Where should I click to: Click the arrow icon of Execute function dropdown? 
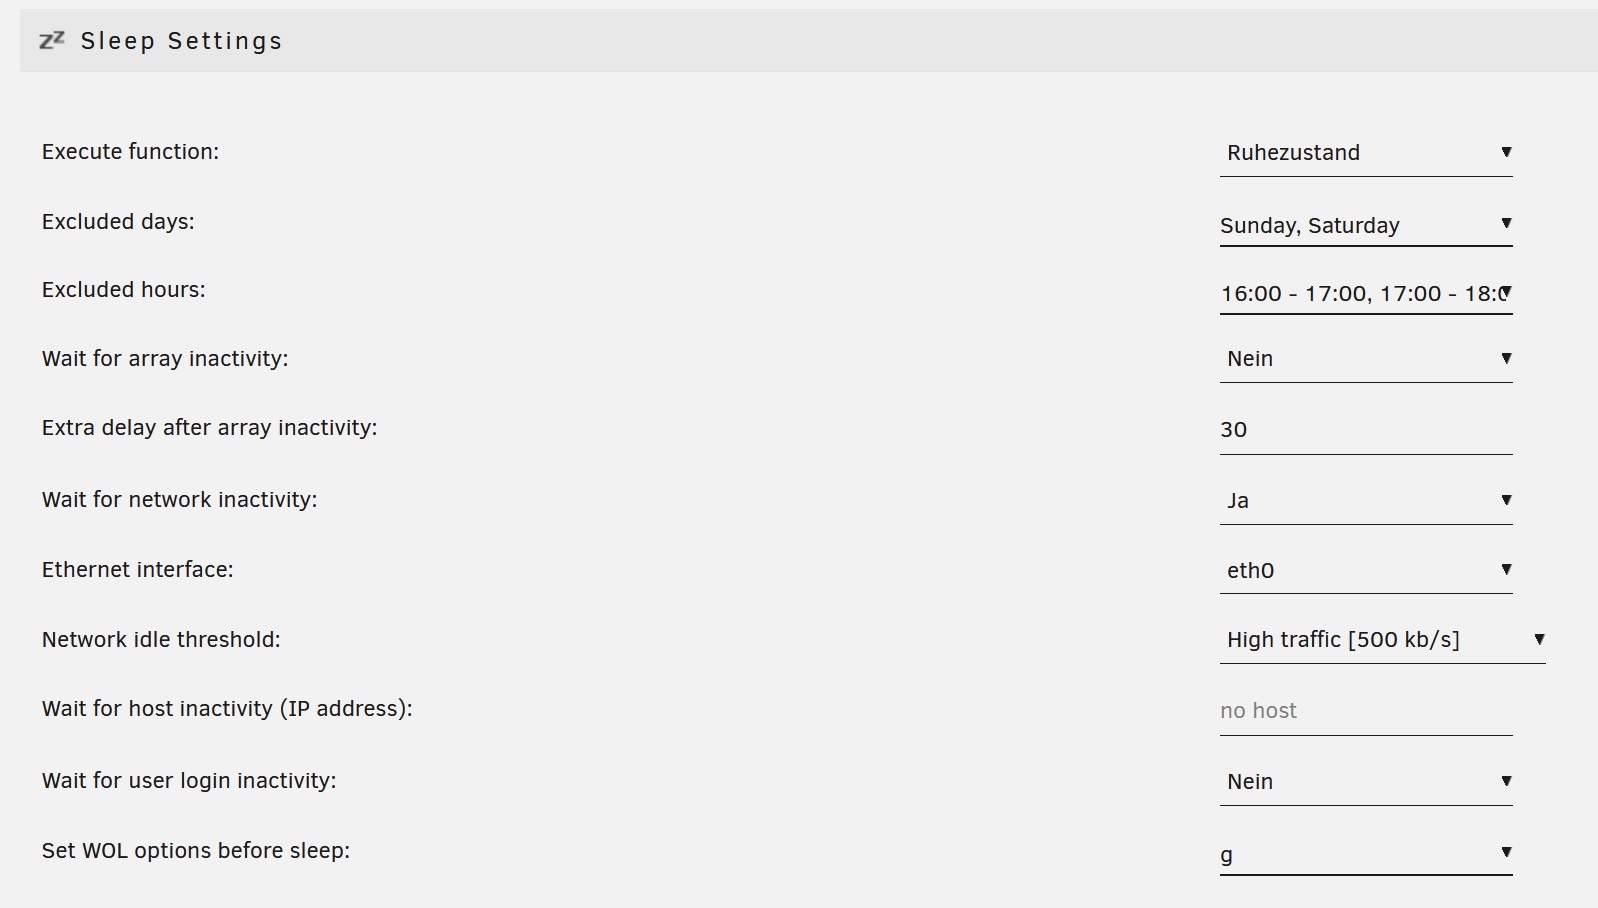1506,152
